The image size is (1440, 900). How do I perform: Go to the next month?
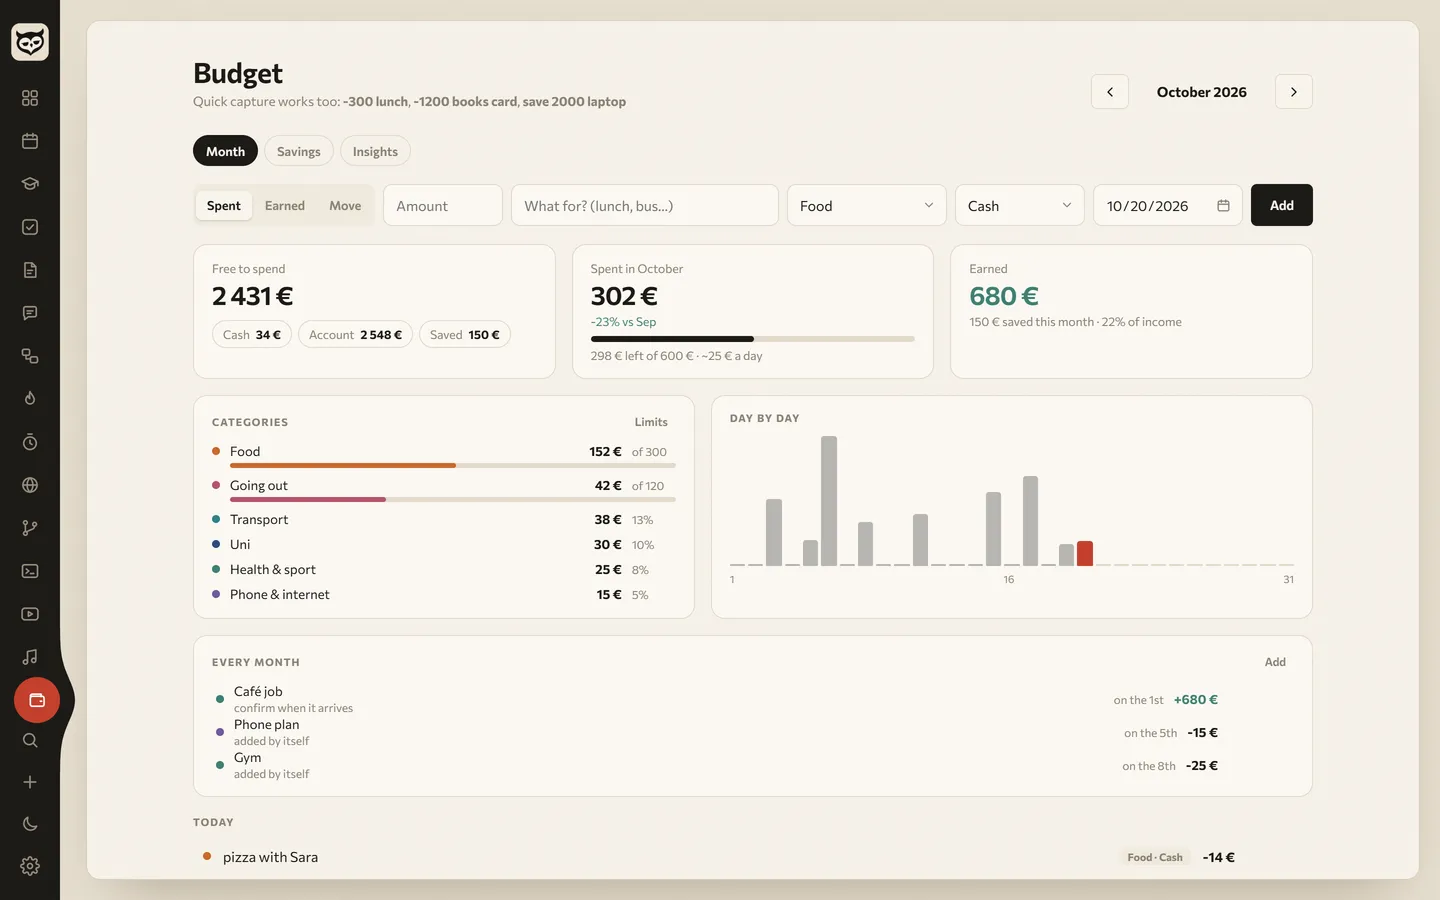pos(1294,92)
